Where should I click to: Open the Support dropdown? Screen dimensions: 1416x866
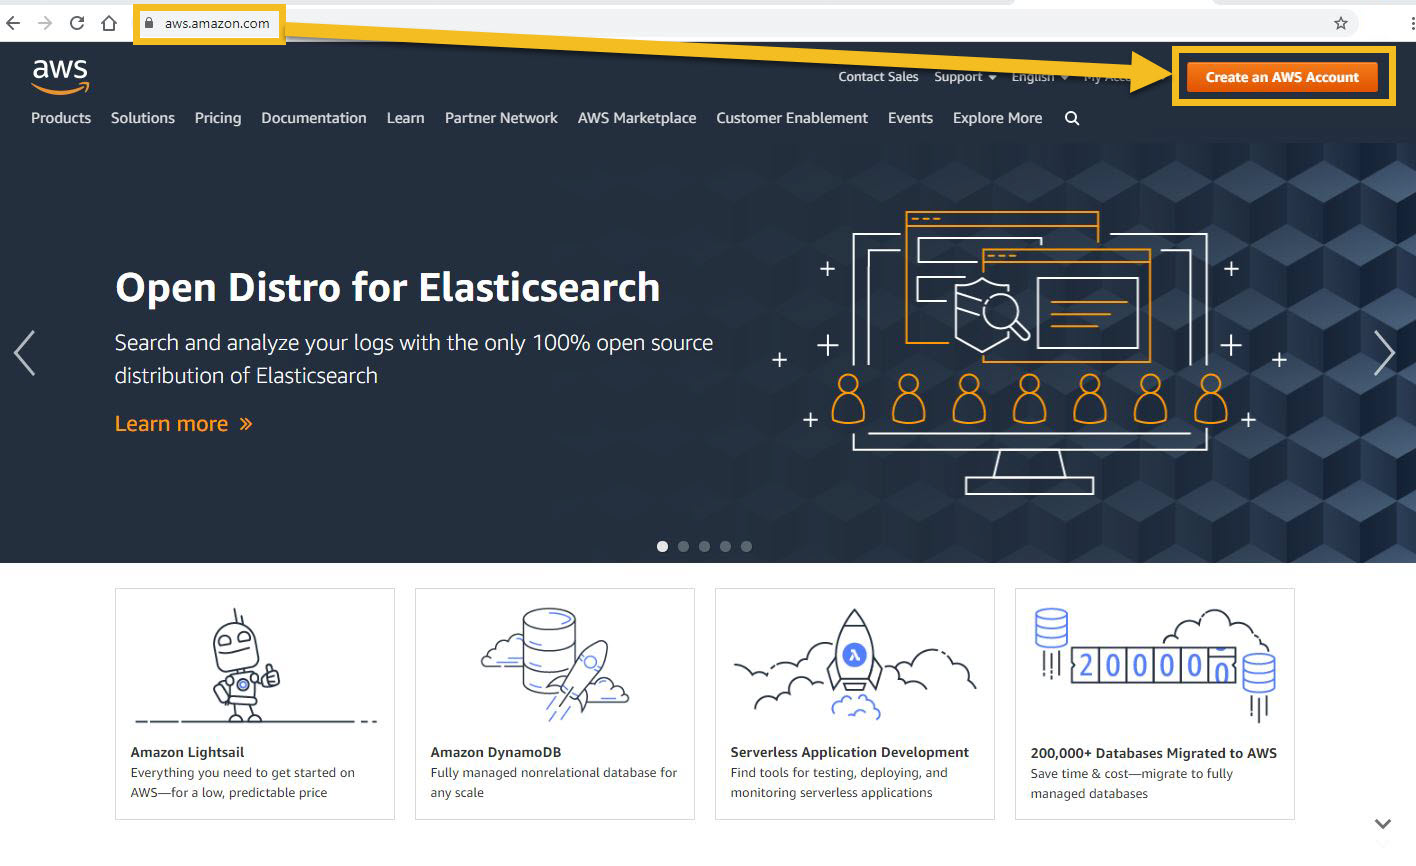pyautogui.click(x=965, y=77)
